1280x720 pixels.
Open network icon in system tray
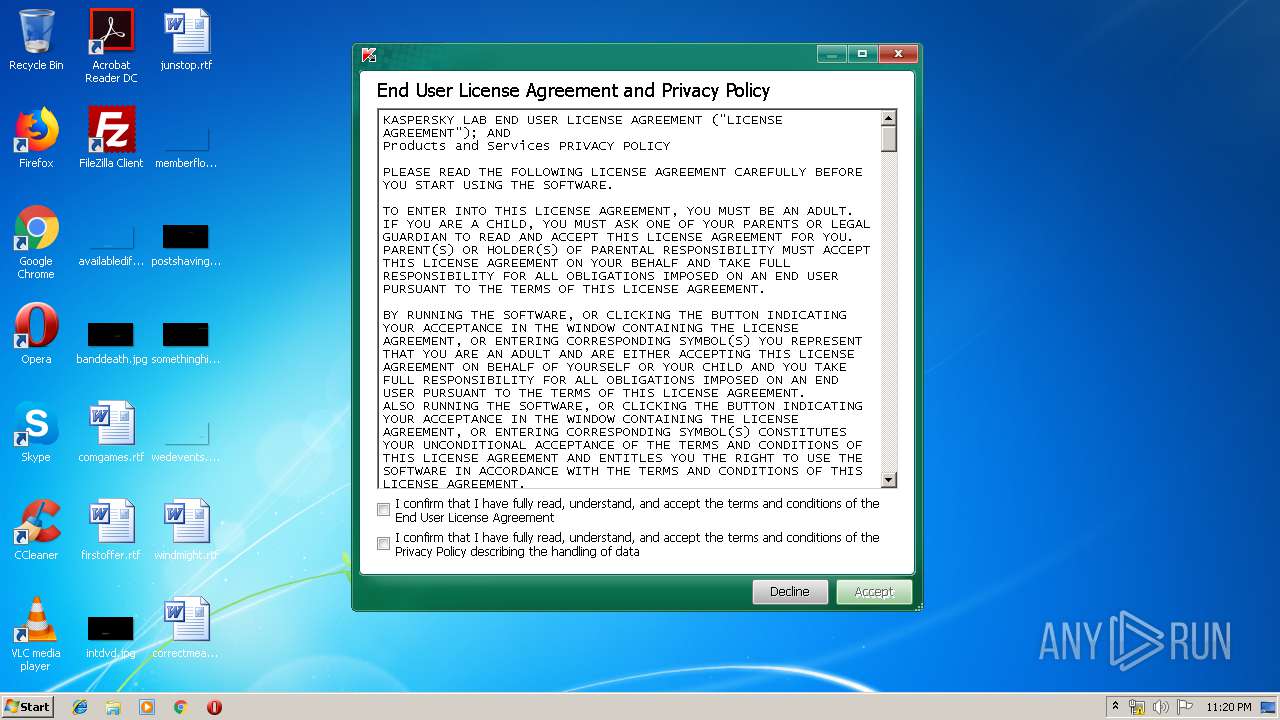[1138, 707]
